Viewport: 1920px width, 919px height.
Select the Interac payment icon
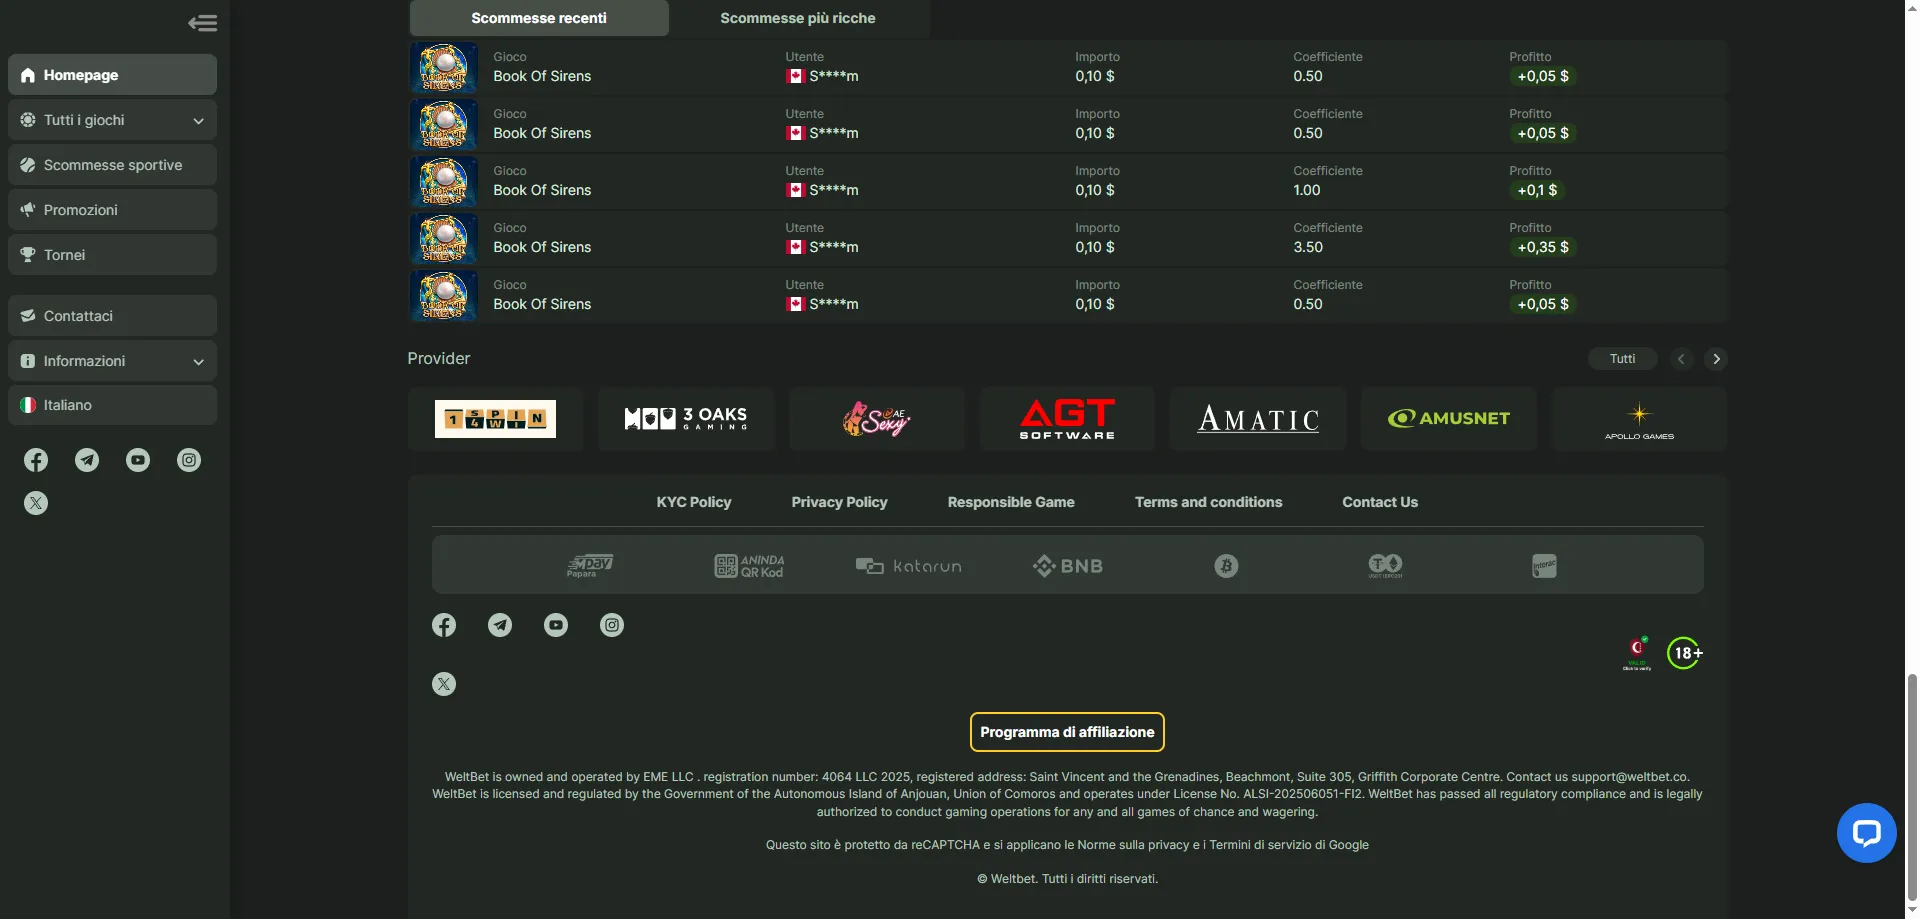click(x=1544, y=566)
